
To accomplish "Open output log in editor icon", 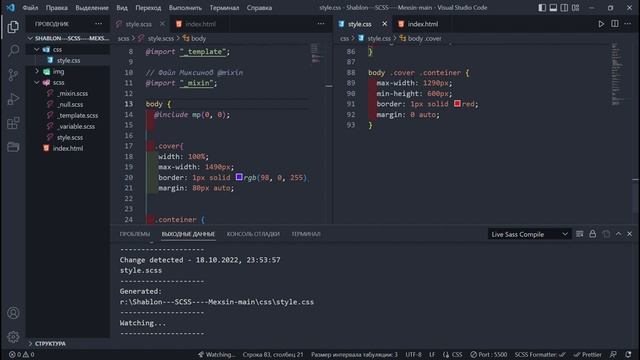I will coord(606,234).
